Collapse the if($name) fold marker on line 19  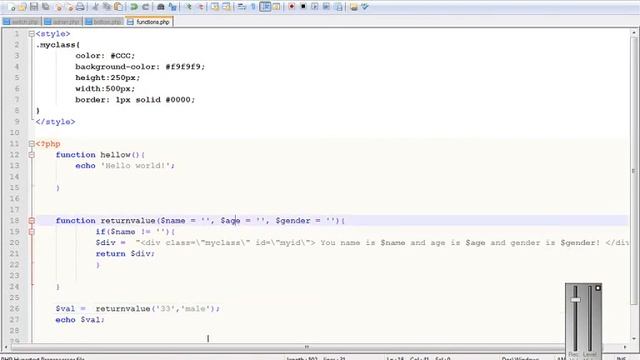[31, 232]
